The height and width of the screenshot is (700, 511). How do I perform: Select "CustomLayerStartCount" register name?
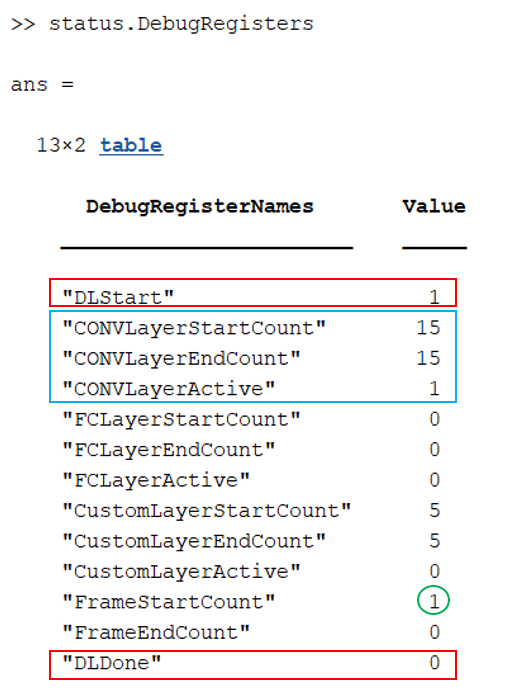207,510
